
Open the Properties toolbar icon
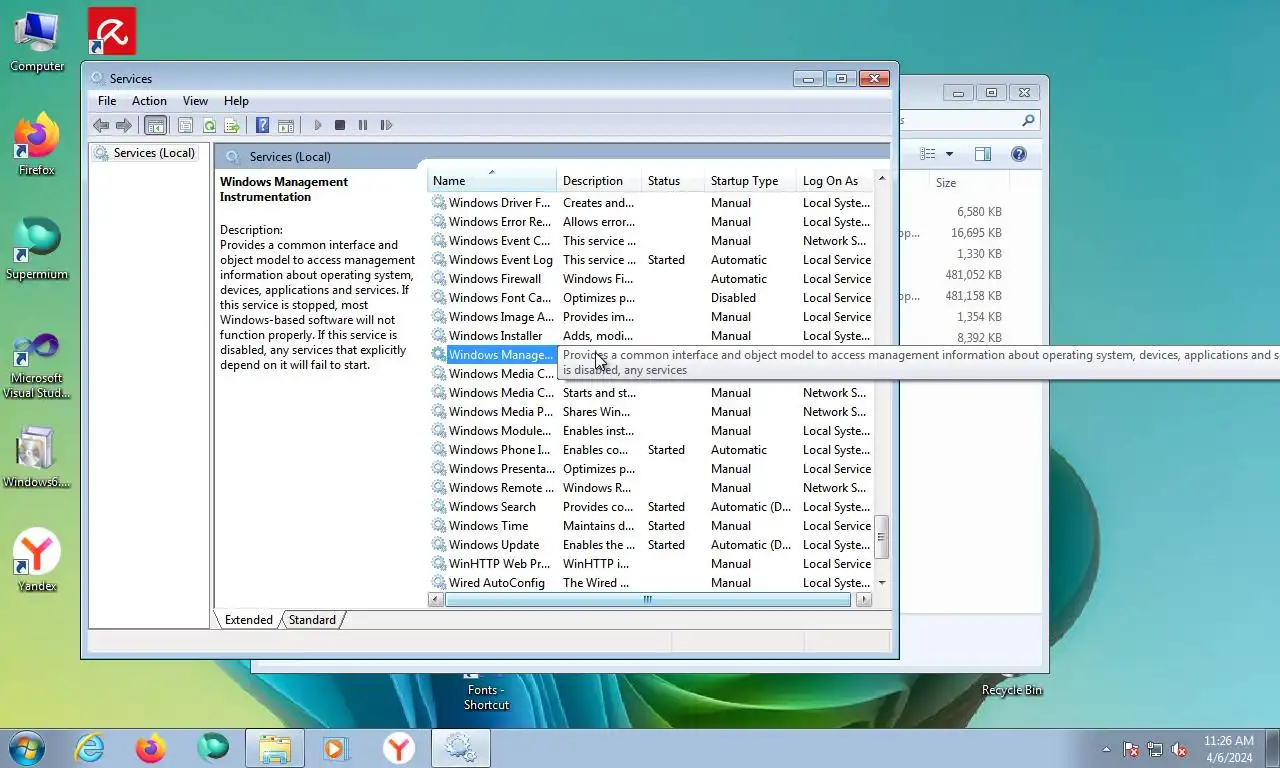point(185,125)
